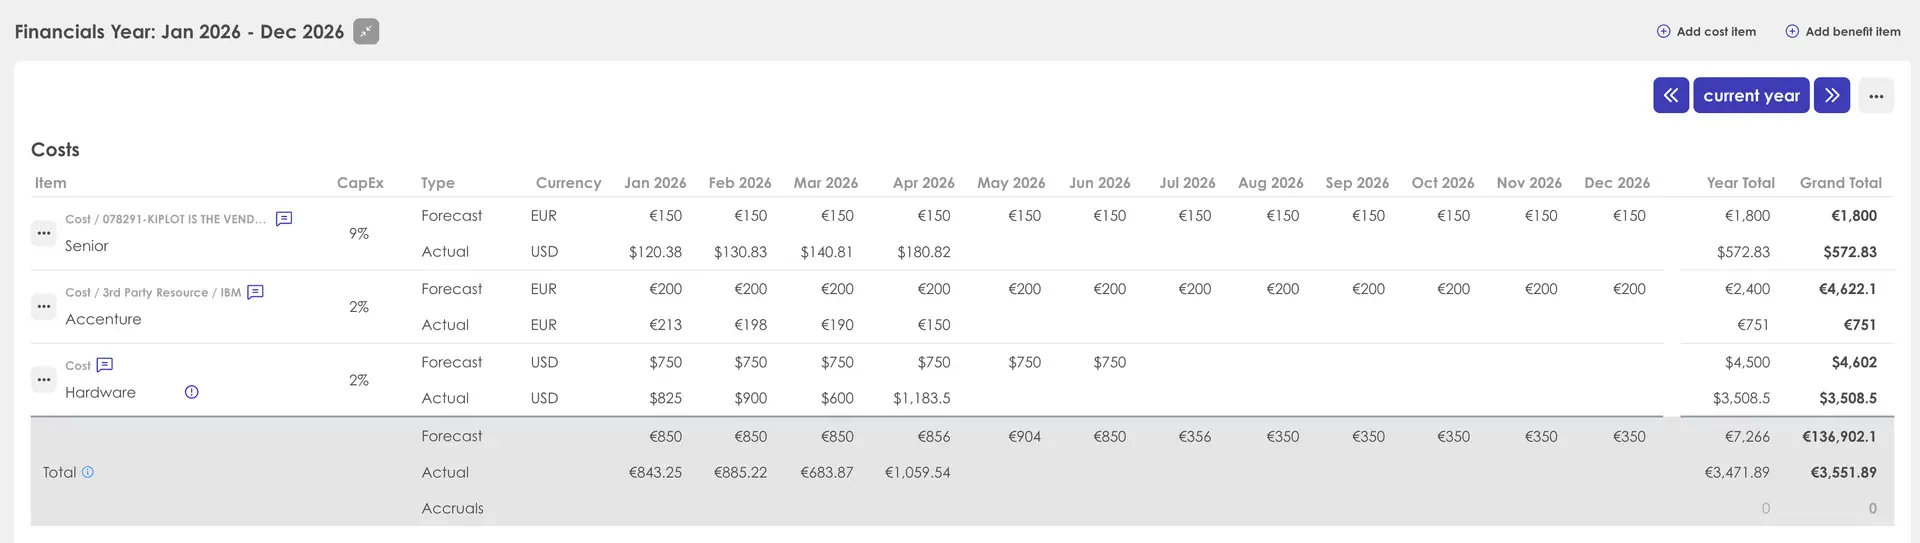Select Senior actual Feb value $130.83
Image resolution: width=1920 pixels, height=543 pixels.
pyautogui.click(x=740, y=252)
